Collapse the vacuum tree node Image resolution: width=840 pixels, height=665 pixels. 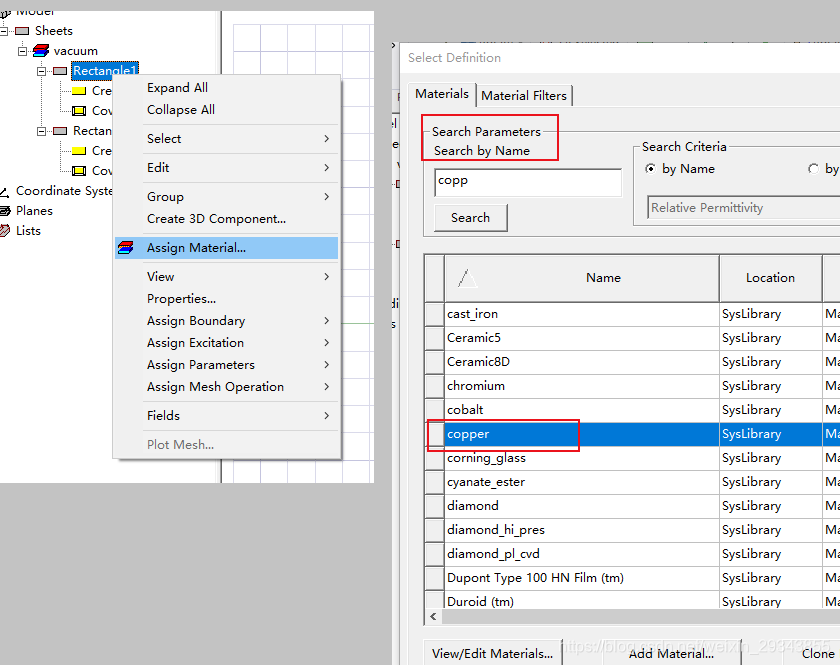[22, 51]
